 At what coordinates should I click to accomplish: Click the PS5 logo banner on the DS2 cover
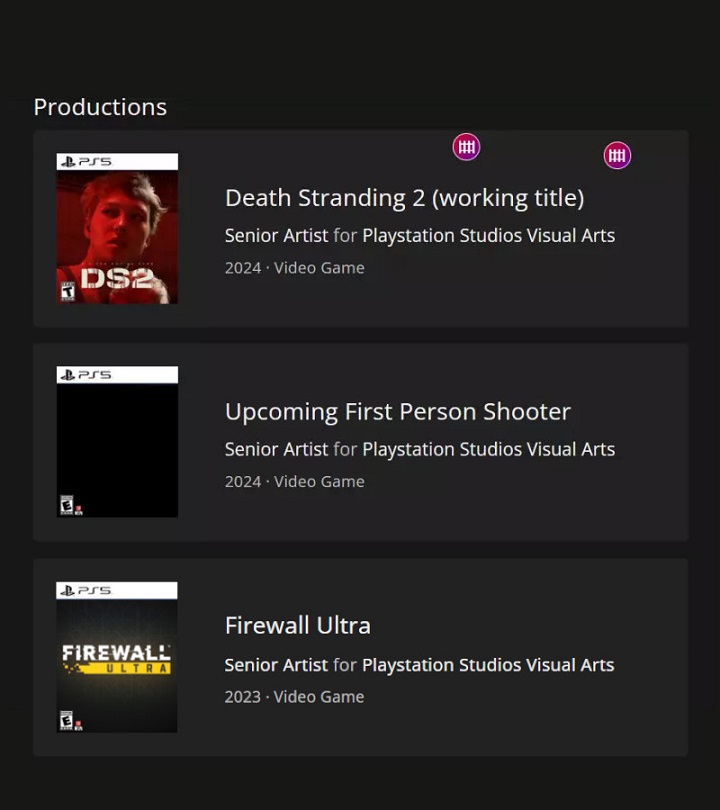tap(117, 162)
